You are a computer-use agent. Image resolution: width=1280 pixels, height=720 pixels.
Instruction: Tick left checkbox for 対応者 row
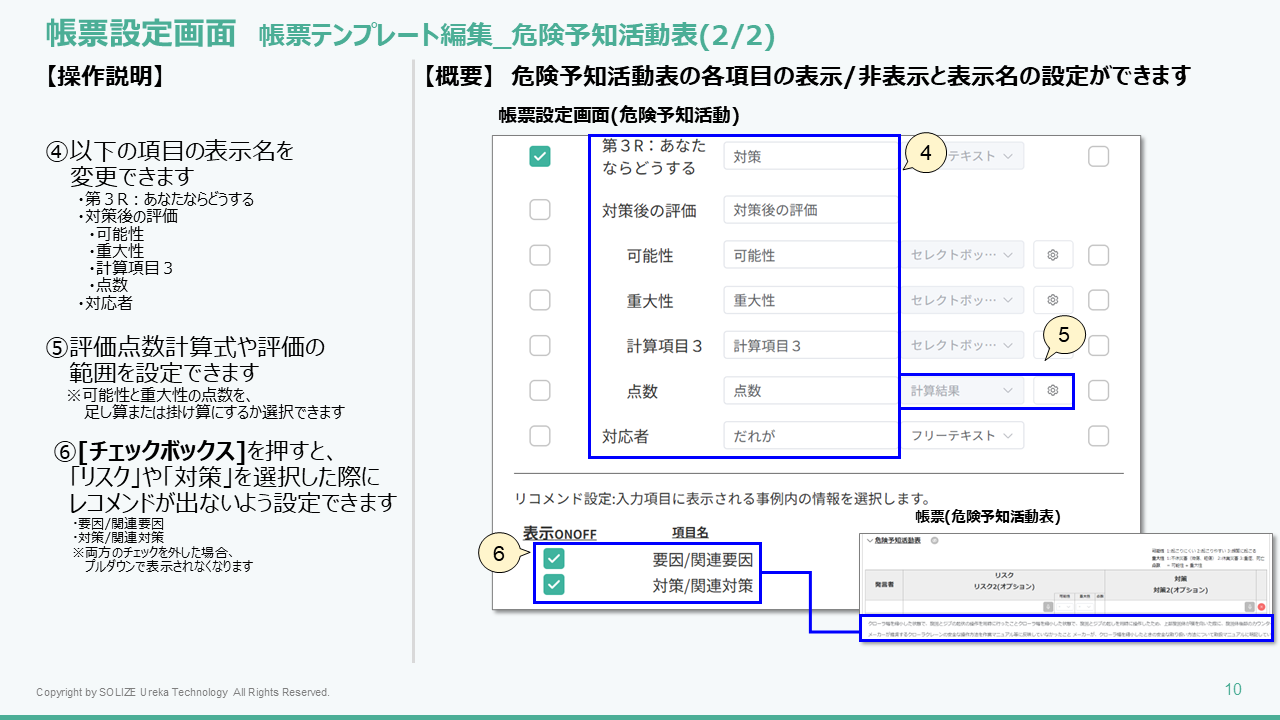(x=540, y=435)
